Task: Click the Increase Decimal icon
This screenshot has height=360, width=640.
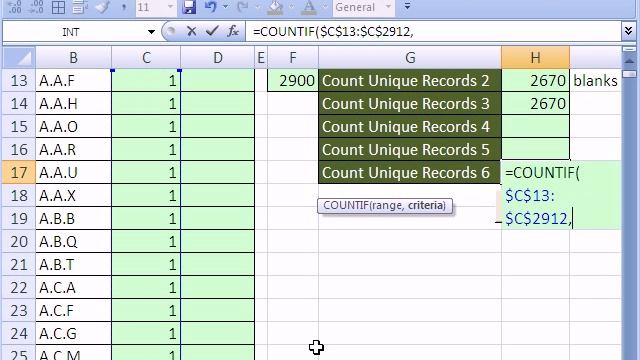Action: coord(15,7)
